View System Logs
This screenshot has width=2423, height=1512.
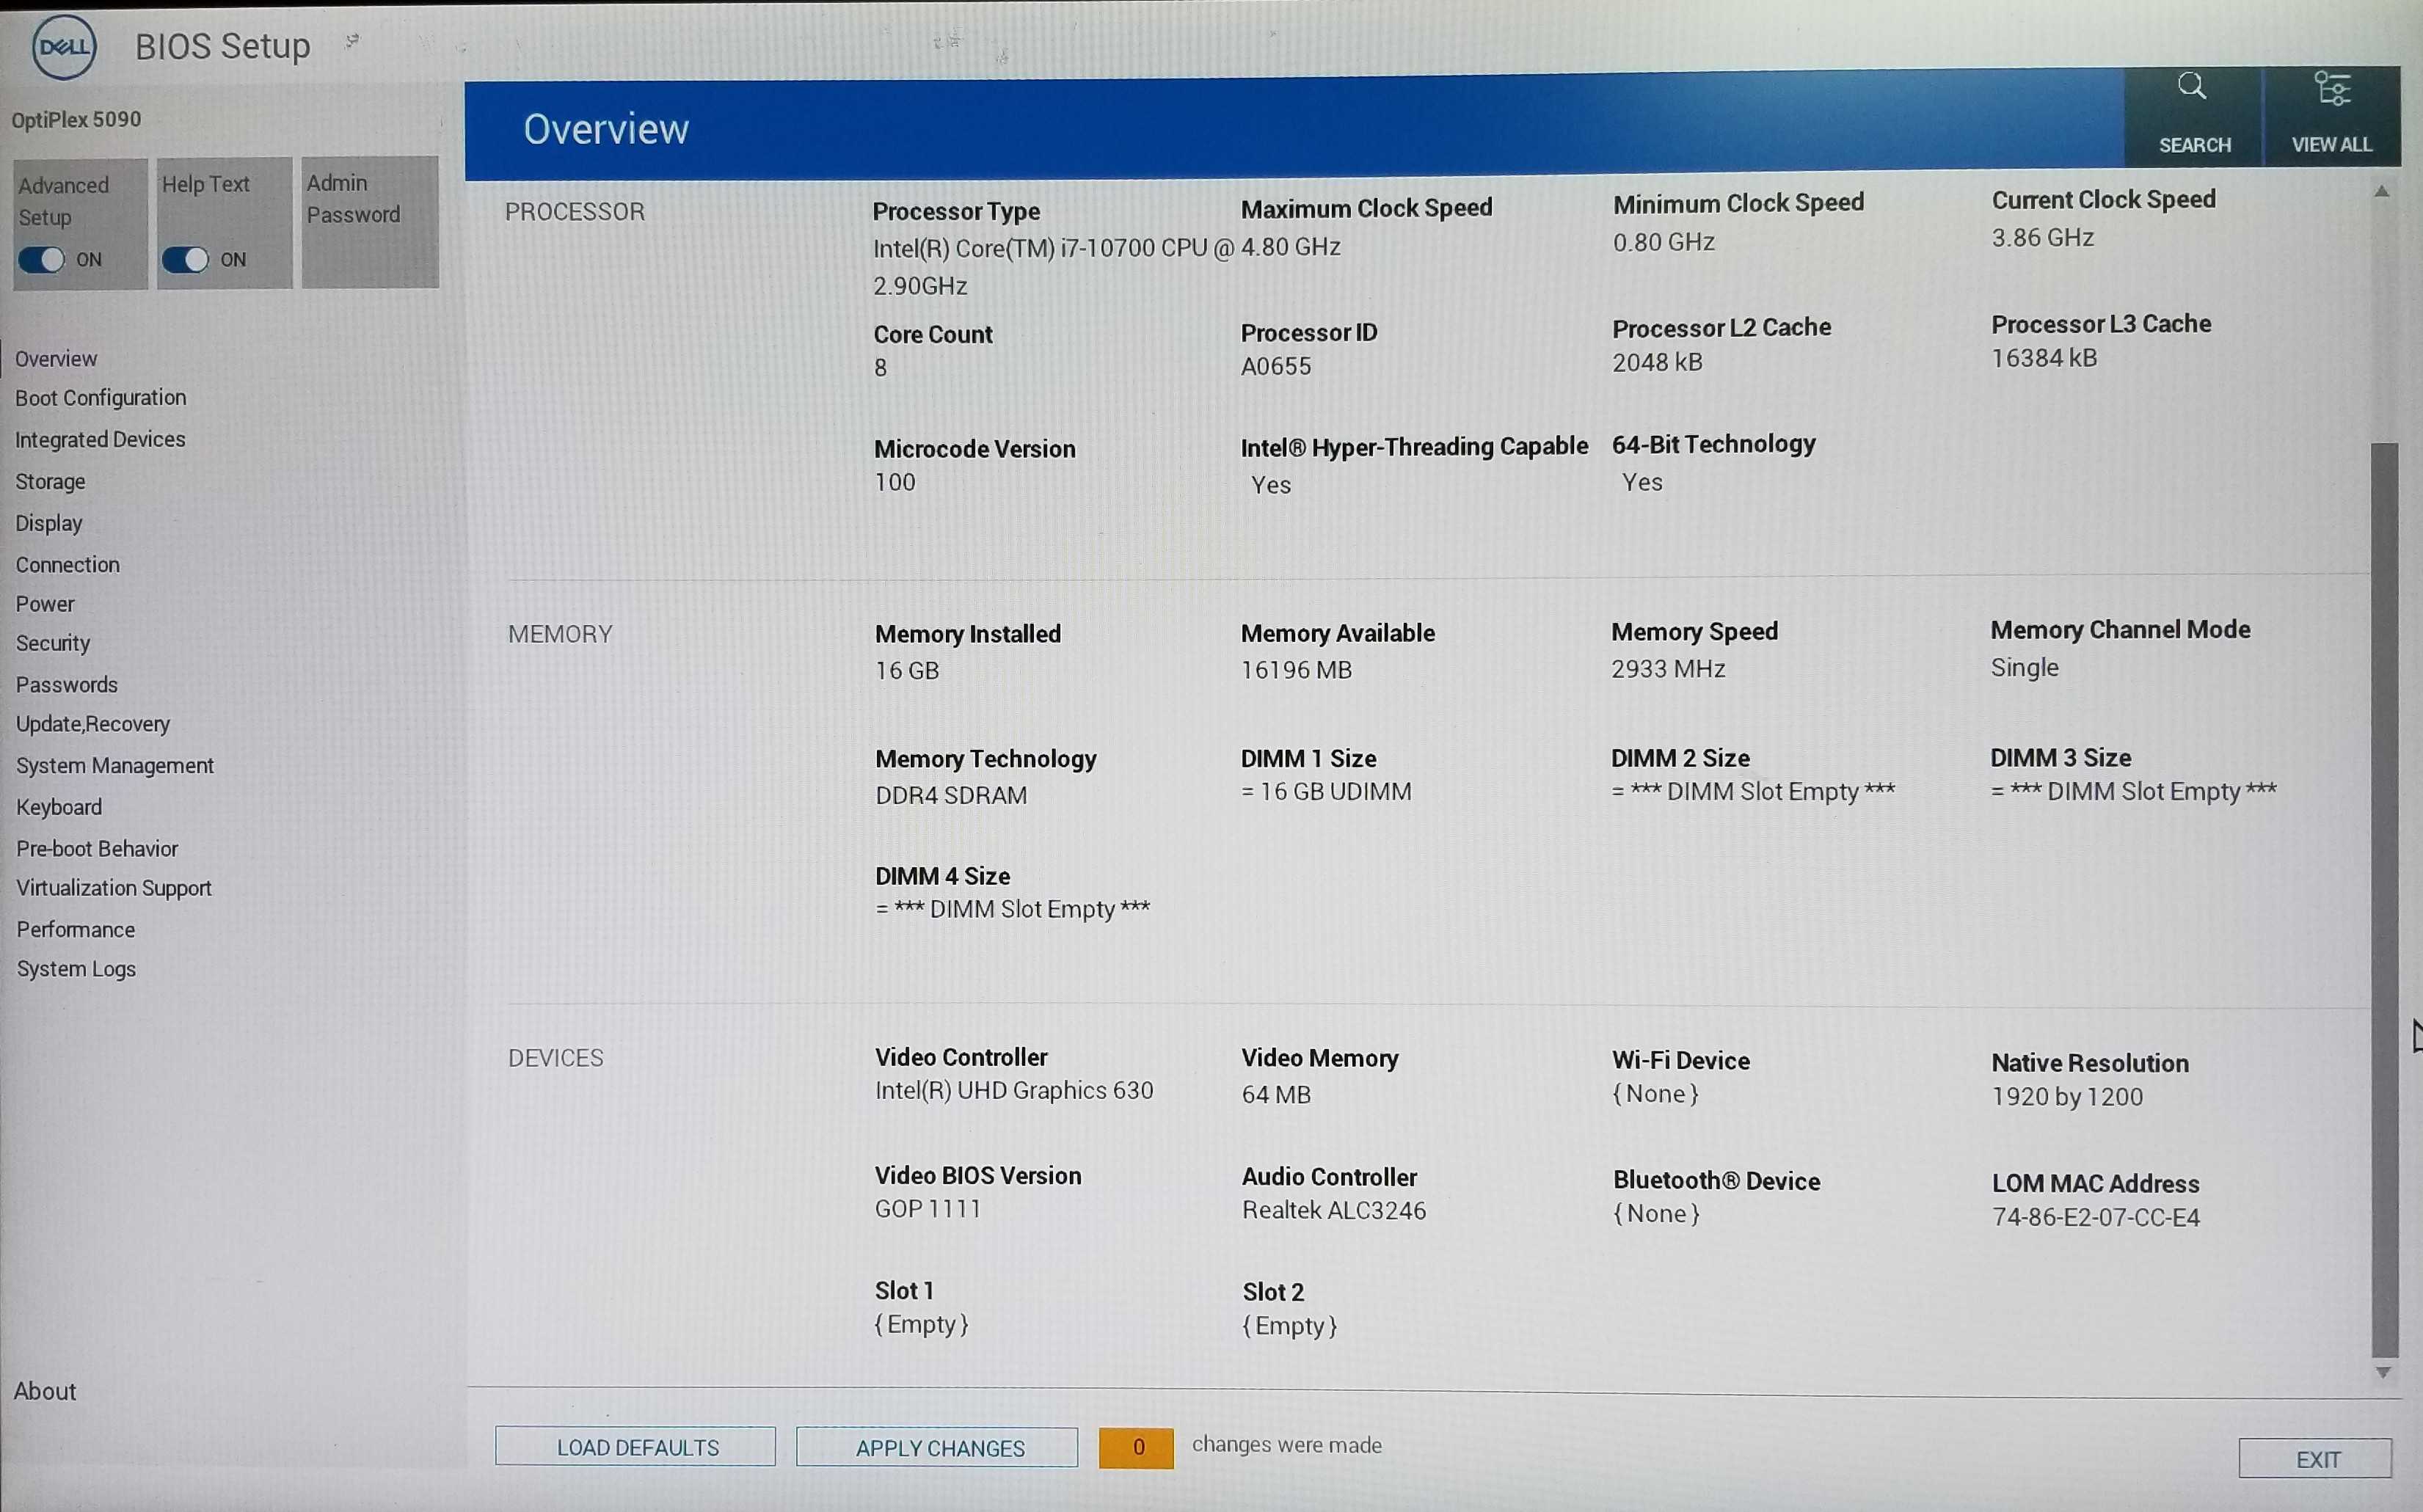click(x=76, y=969)
